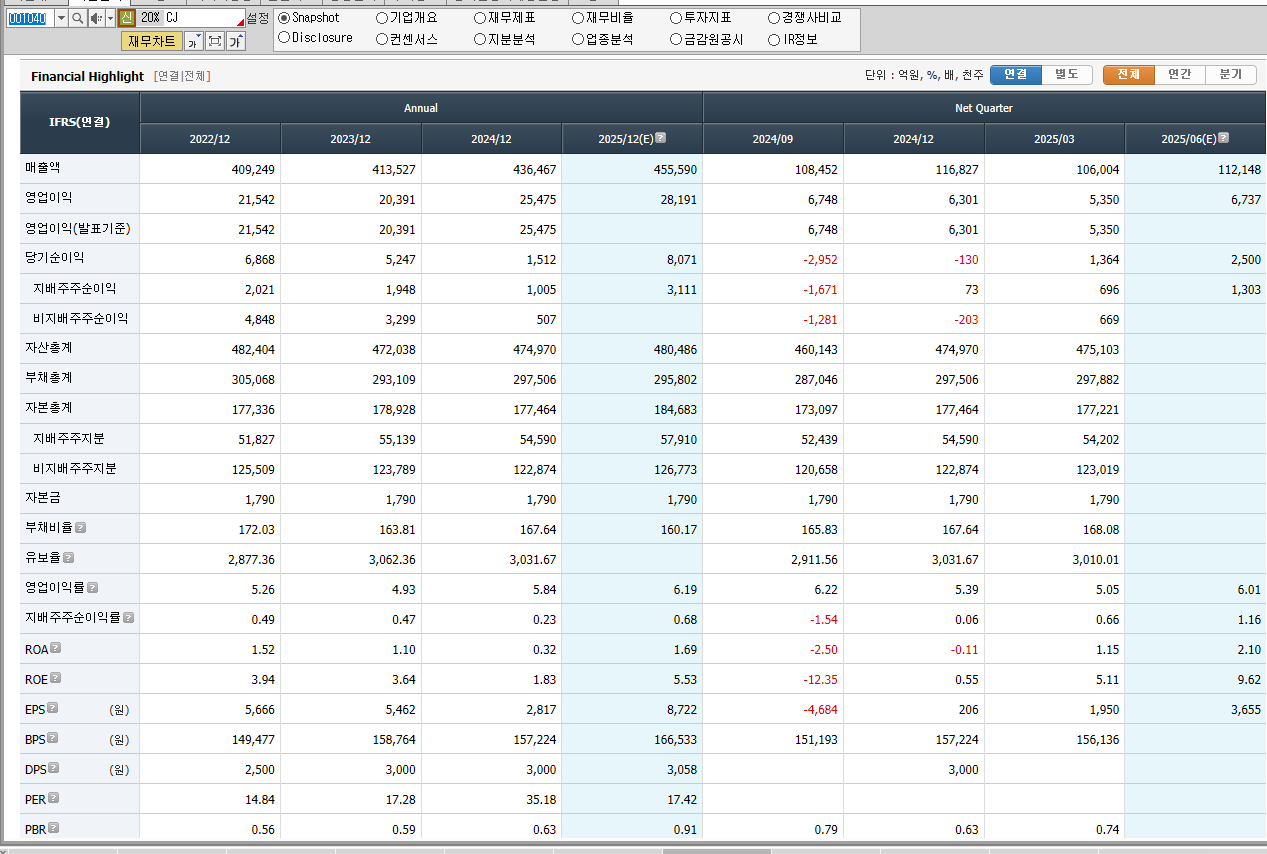Click help icon beside PER
This screenshot has height=854, width=1267.
click(x=53, y=798)
